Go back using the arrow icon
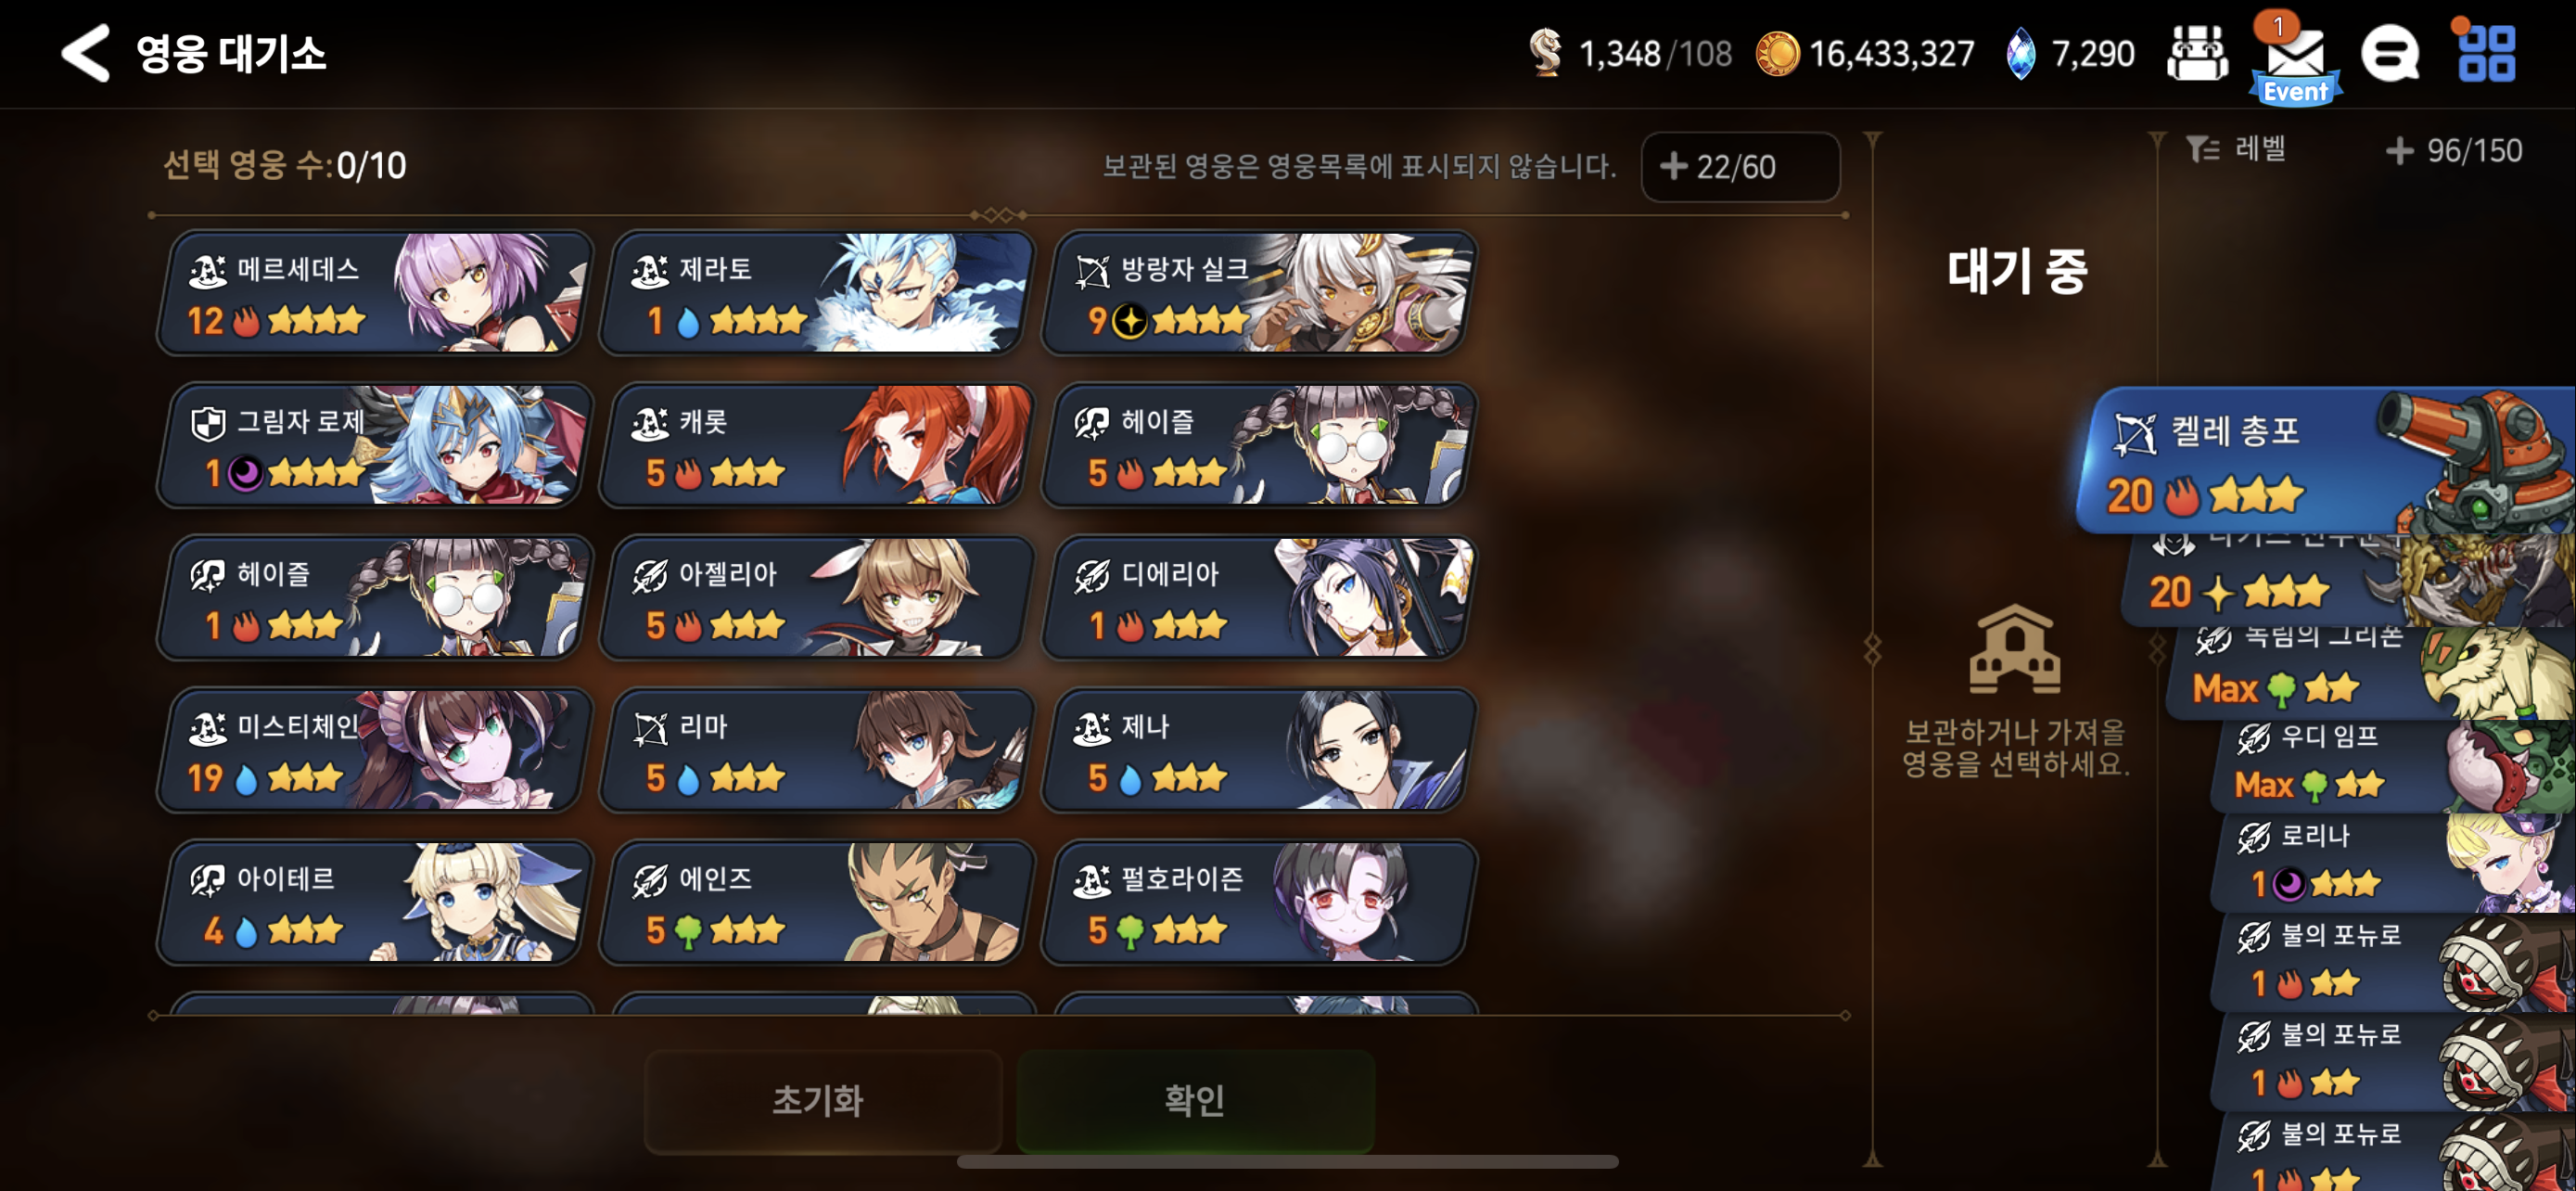 pyautogui.click(x=86, y=53)
